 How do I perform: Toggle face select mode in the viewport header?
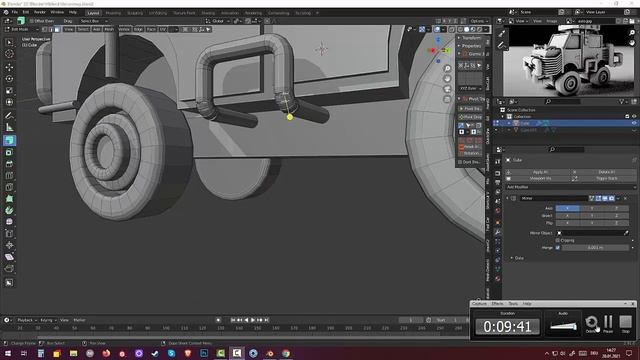coord(57,29)
